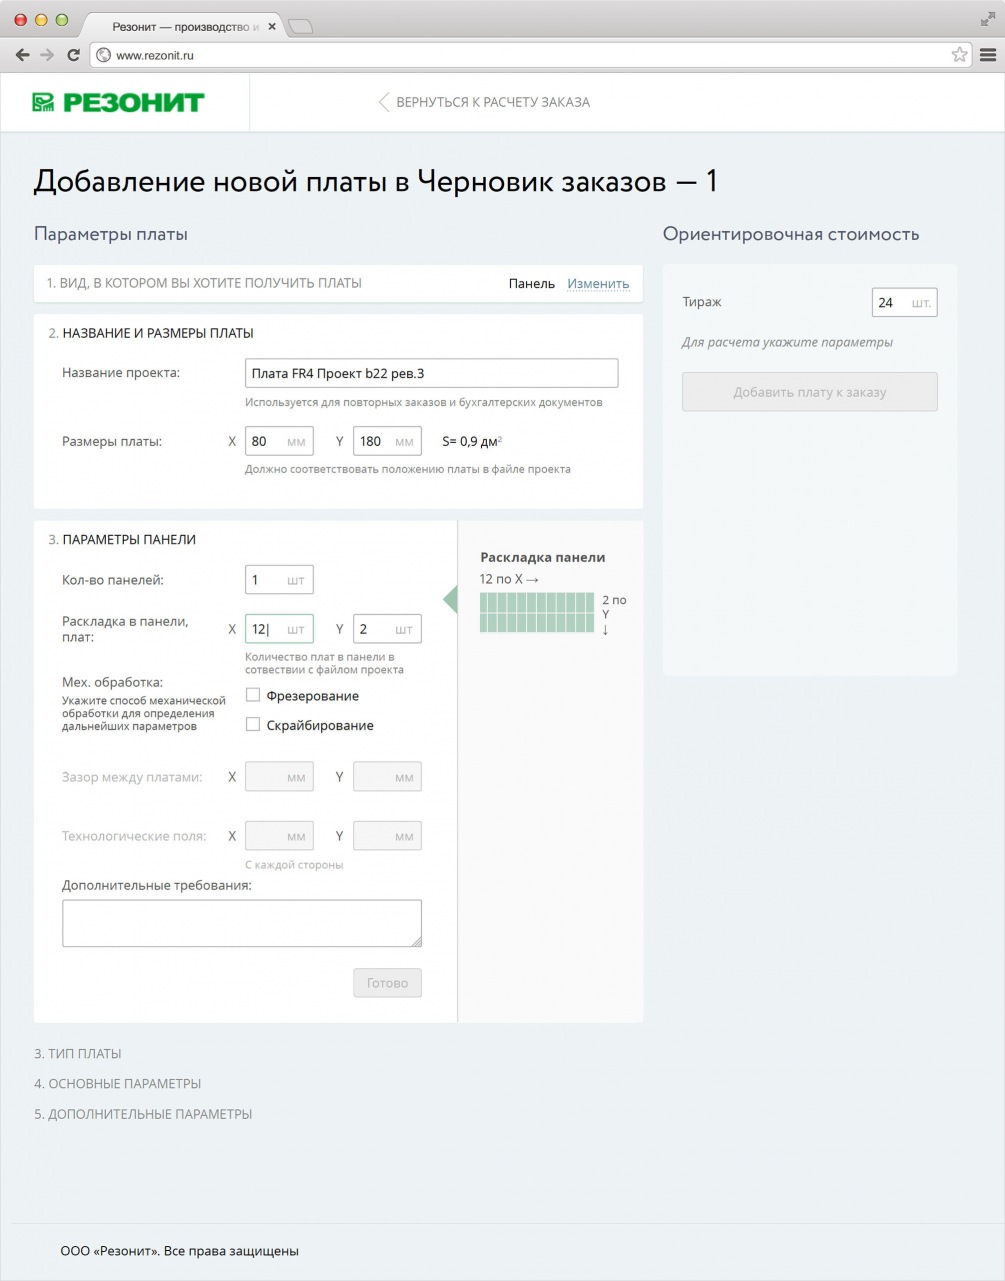Reload the page with refresh icon

[73, 55]
